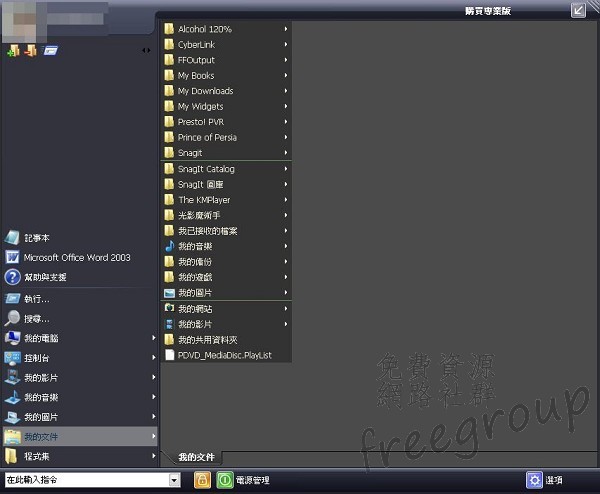Expand arrow next to 程式集
This screenshot has height=494, width=600.
pyautogui.click(x=153, y=456)
